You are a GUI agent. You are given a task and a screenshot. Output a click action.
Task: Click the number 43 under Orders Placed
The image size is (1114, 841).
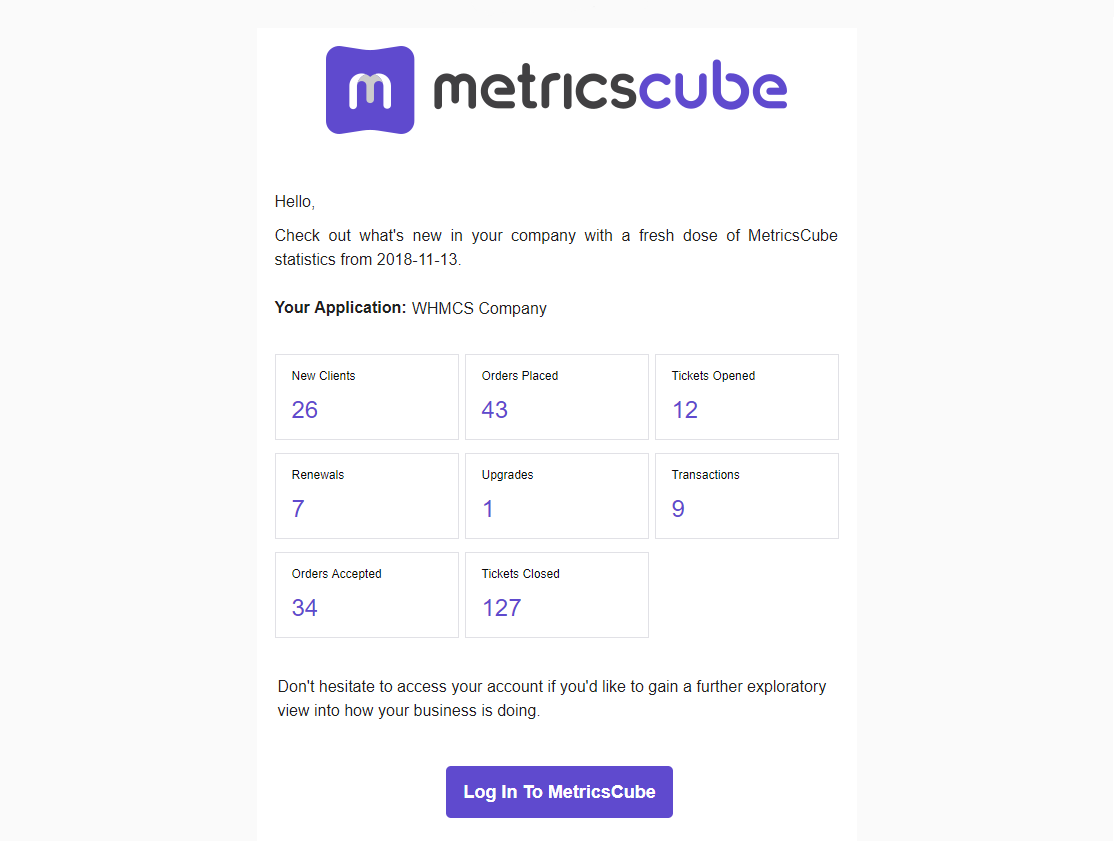coord(494,410)
